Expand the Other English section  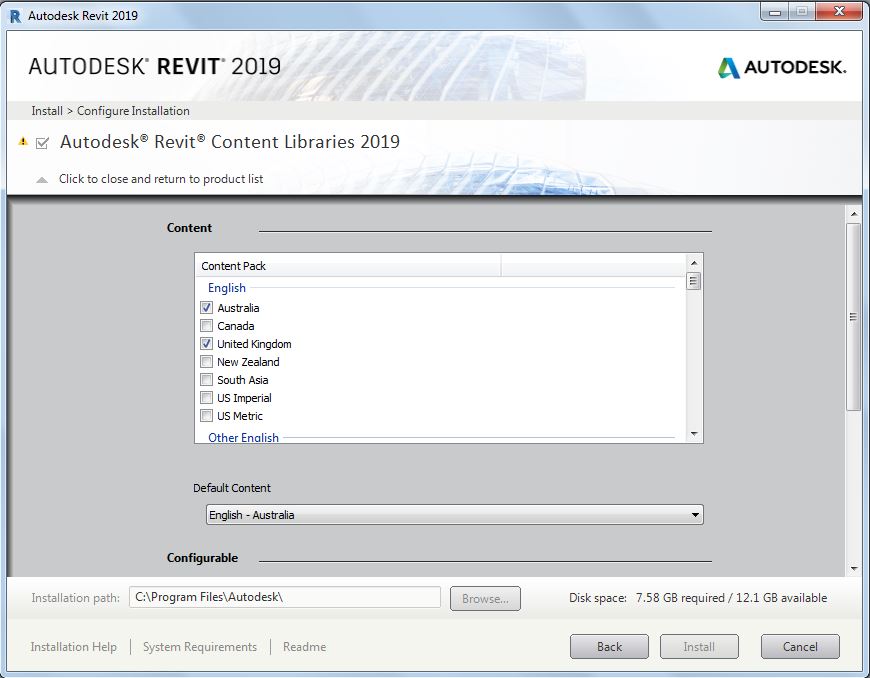tap(242, 437)
